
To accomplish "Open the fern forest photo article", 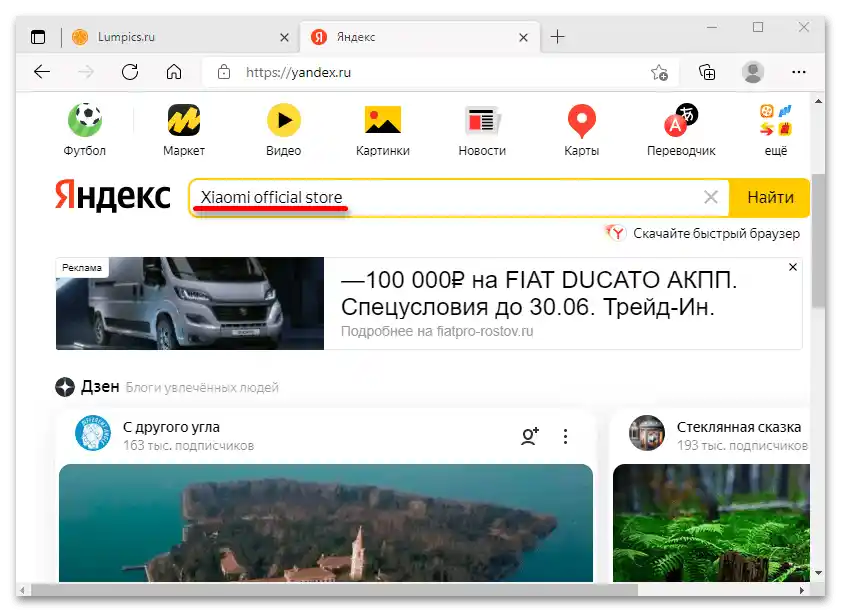I will (711, 523).
